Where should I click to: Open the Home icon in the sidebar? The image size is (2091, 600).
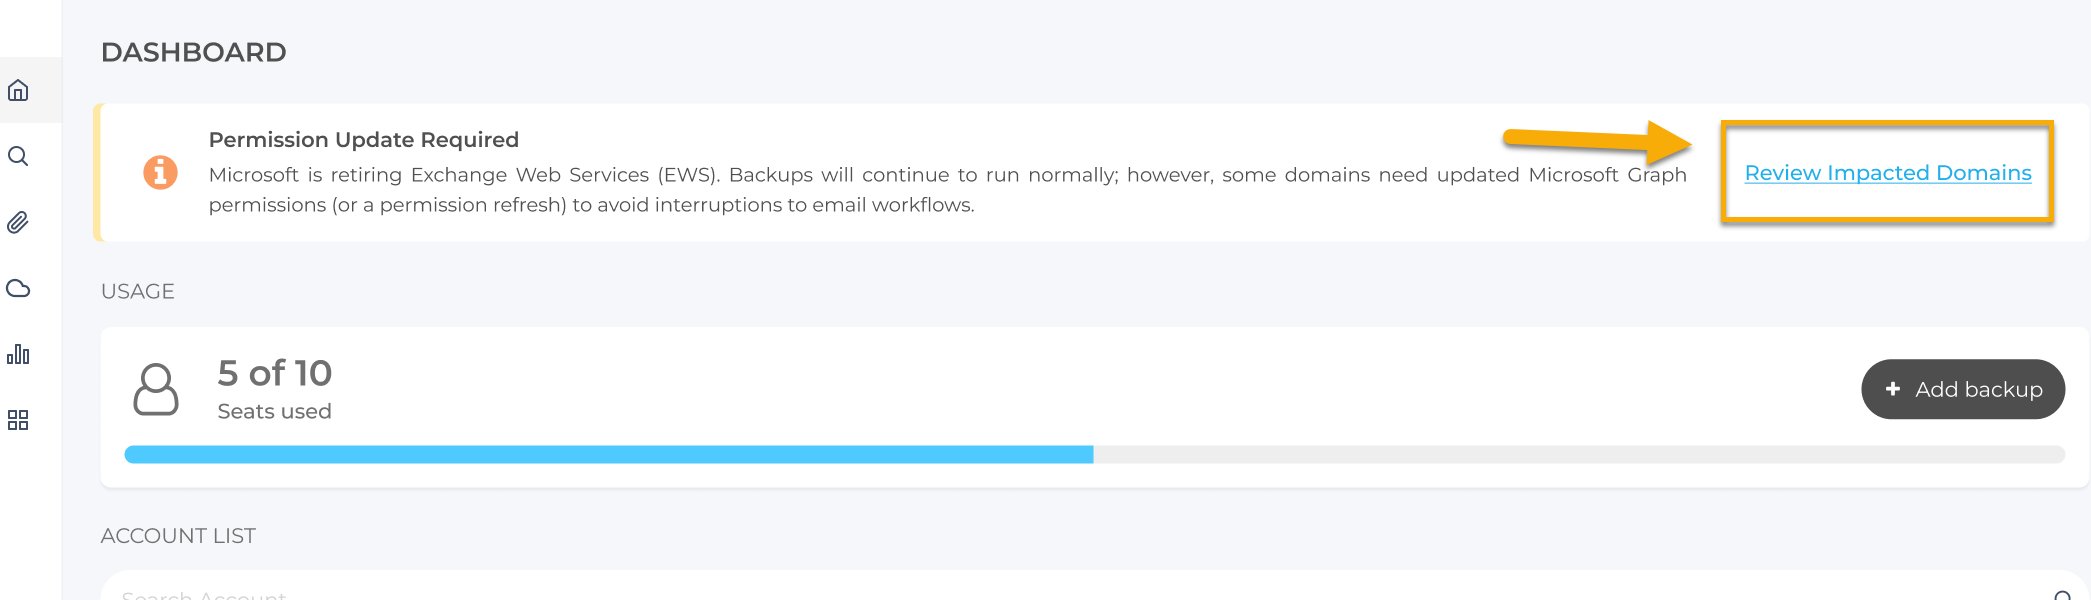coord(18,90)
